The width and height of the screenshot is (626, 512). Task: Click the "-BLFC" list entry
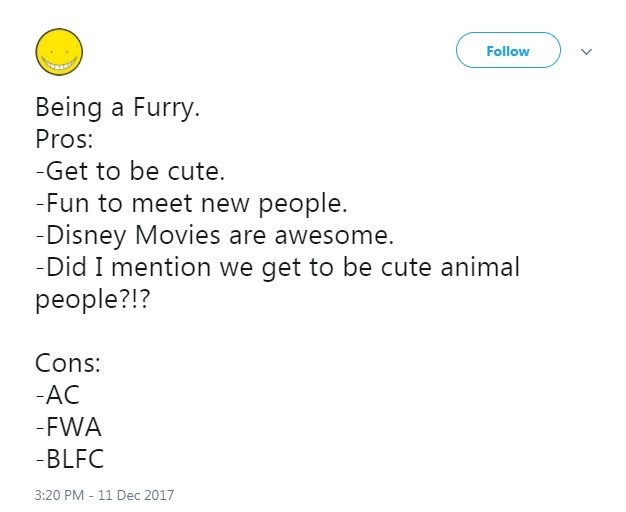[x=70, y=460]
